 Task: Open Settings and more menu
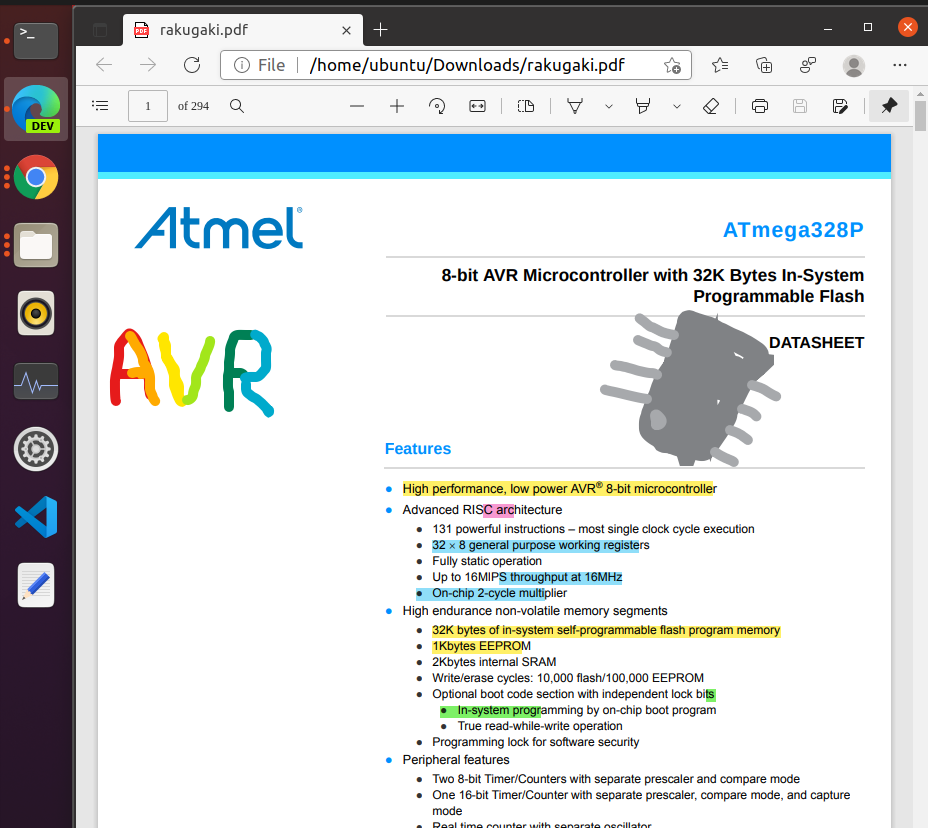pos(900,65)
